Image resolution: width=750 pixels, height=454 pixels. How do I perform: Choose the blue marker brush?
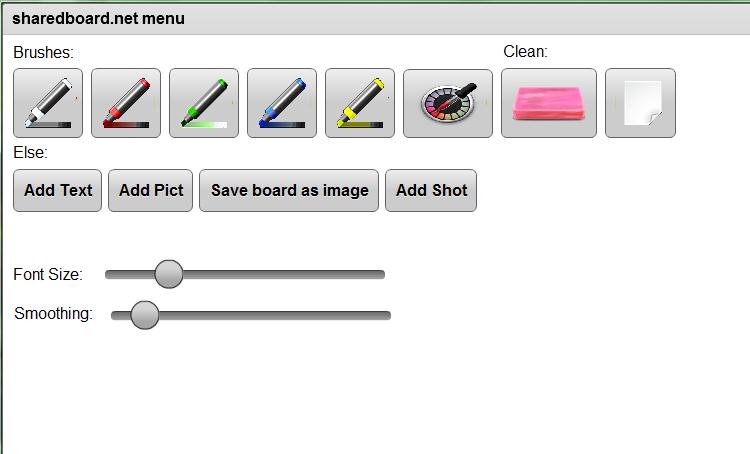pyautogui.click(x=282, y=103)
